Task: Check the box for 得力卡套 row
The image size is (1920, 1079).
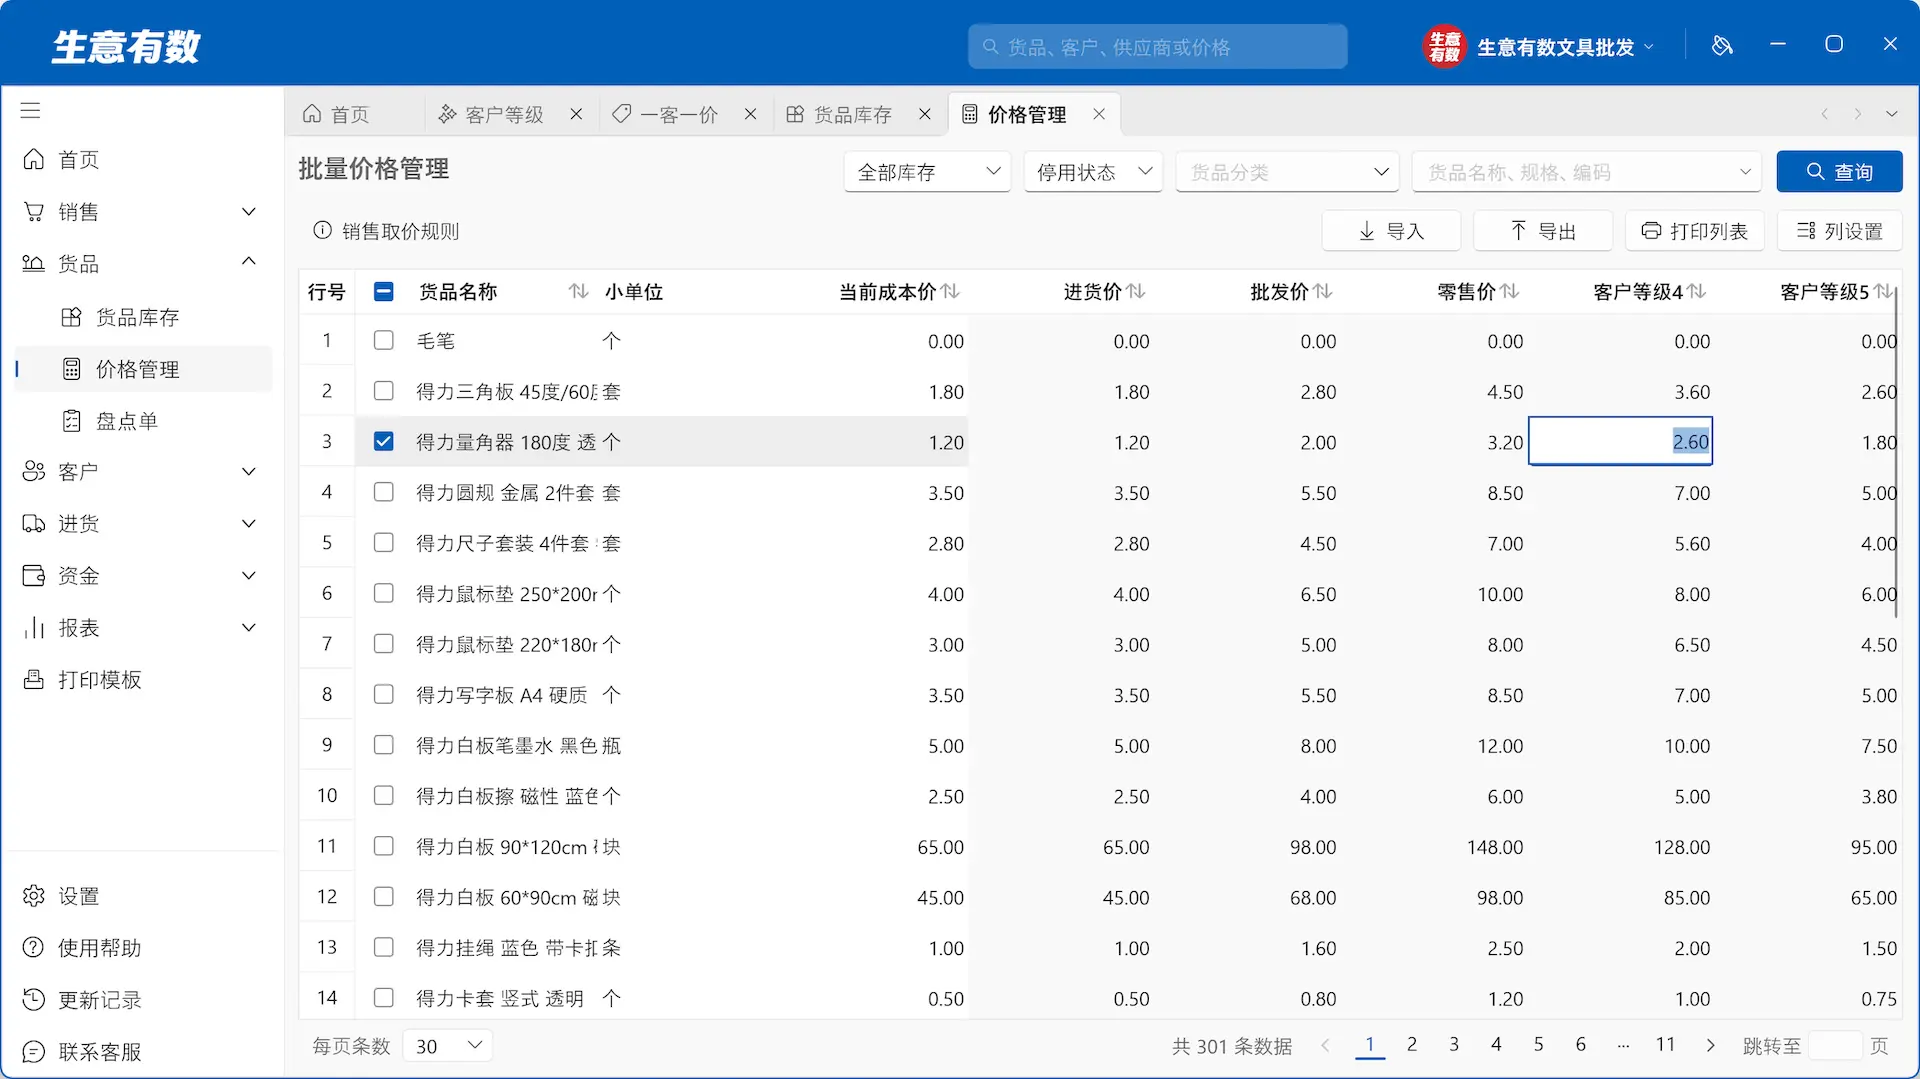Action: click(x=383, y=998)
